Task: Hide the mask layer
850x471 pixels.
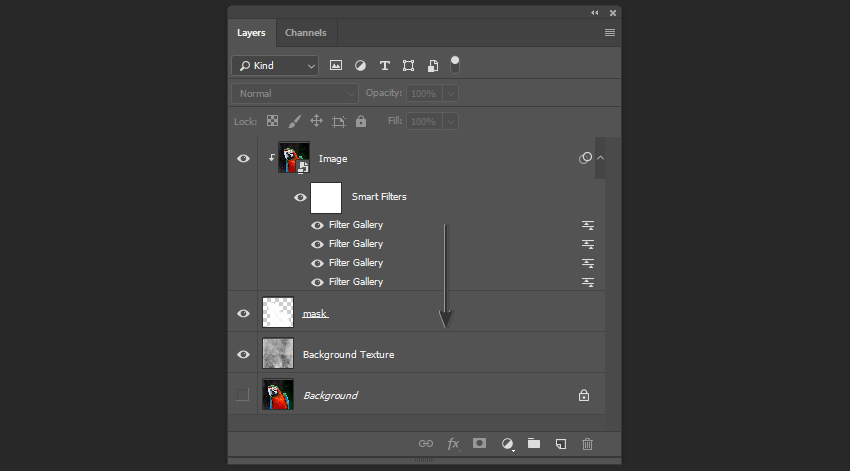Action: coord(243,313)
